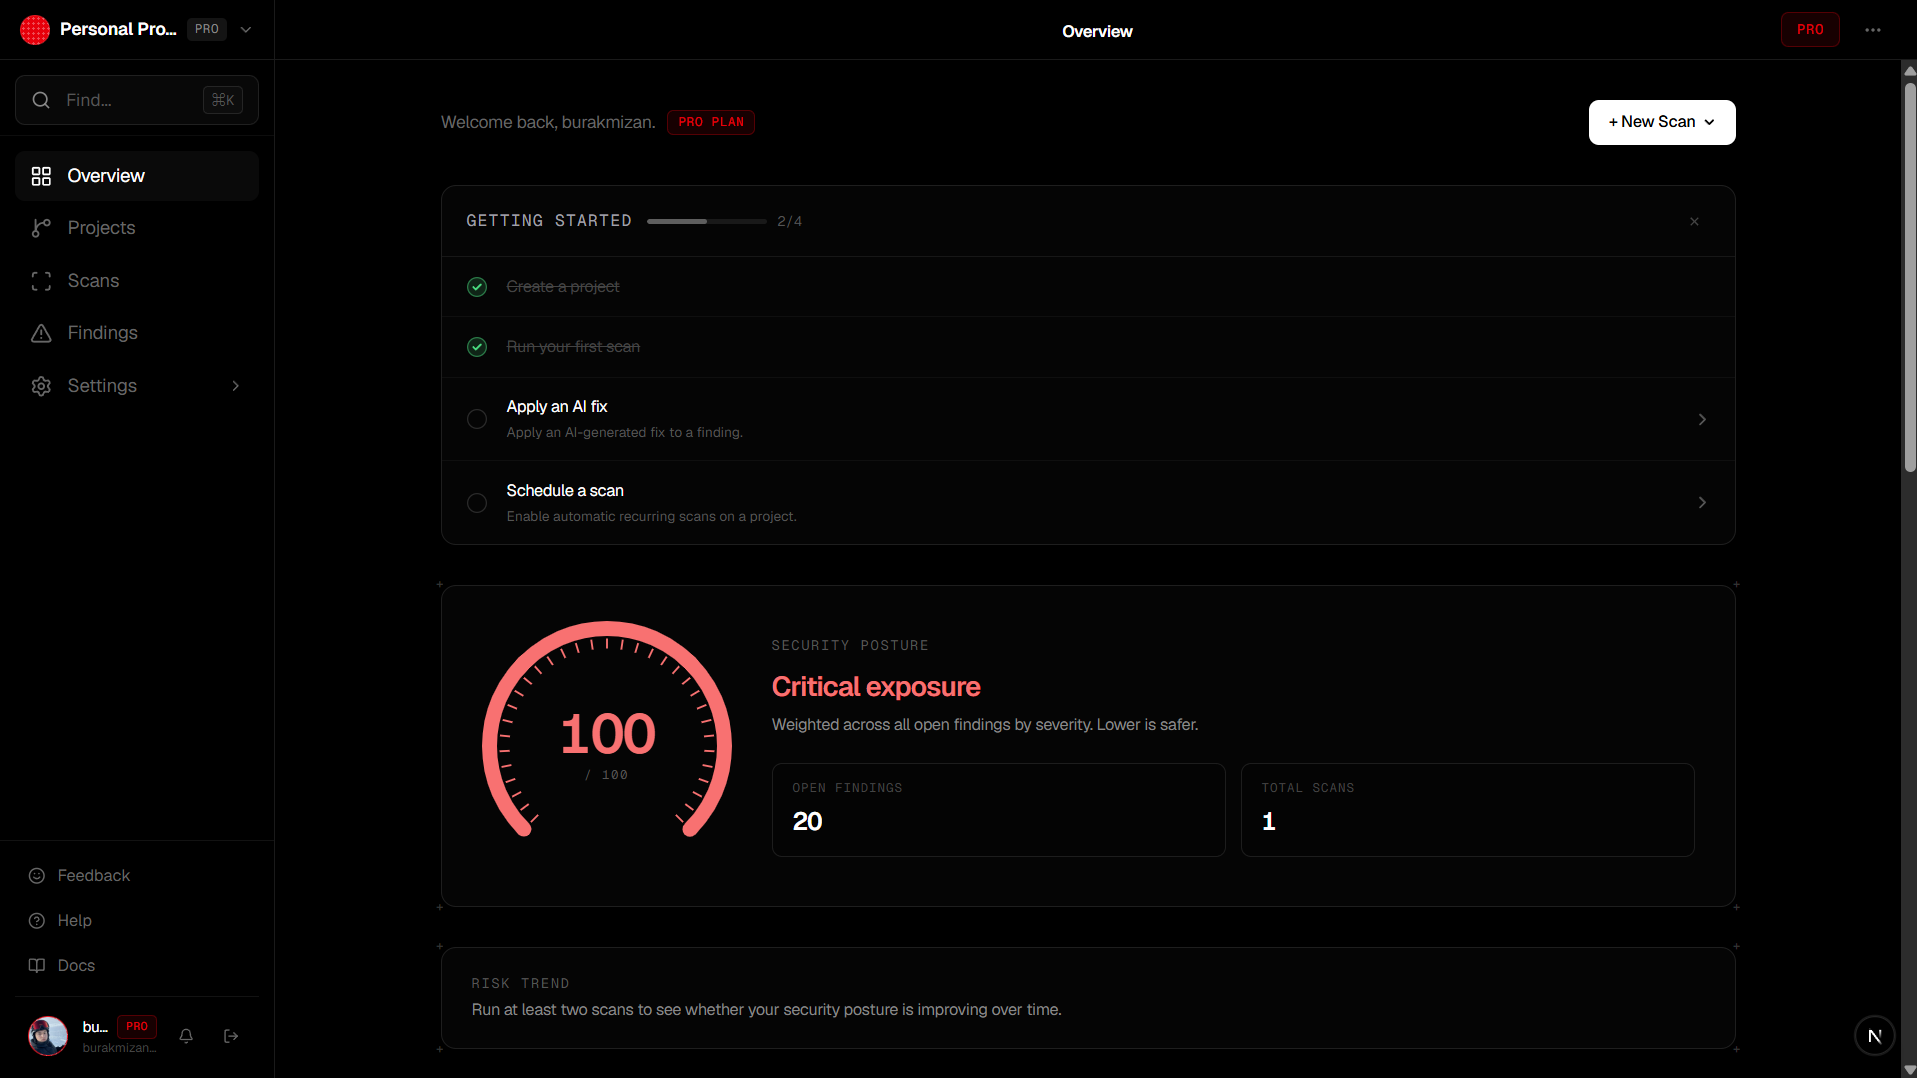Click the vertical scrollbar thumb

tap(1909, 278)
